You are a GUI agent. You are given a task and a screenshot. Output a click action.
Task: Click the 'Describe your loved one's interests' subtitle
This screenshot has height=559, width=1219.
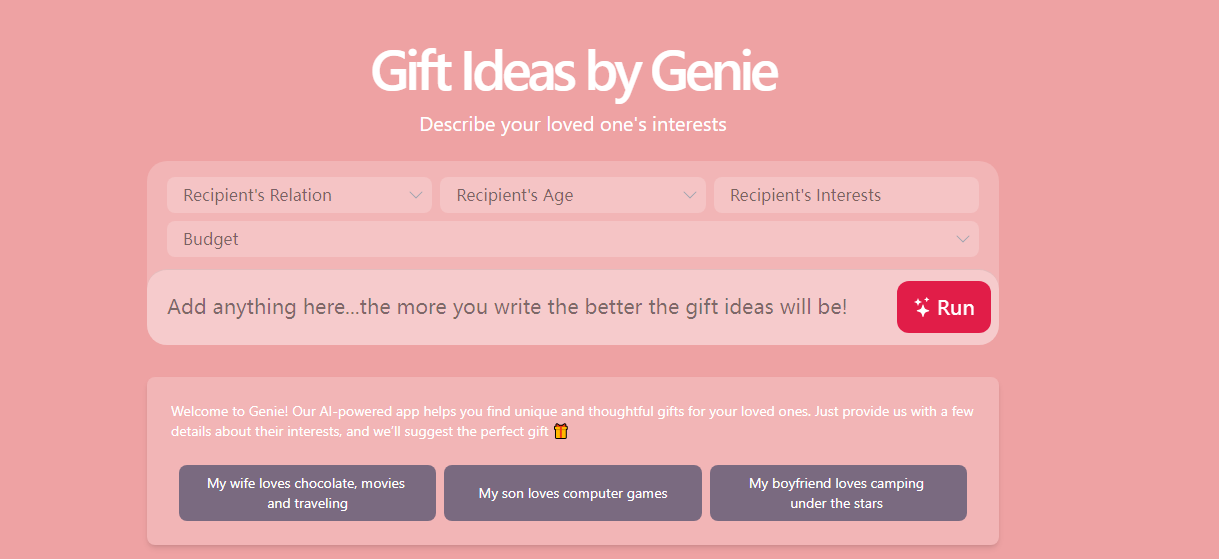tap(573, 125)
